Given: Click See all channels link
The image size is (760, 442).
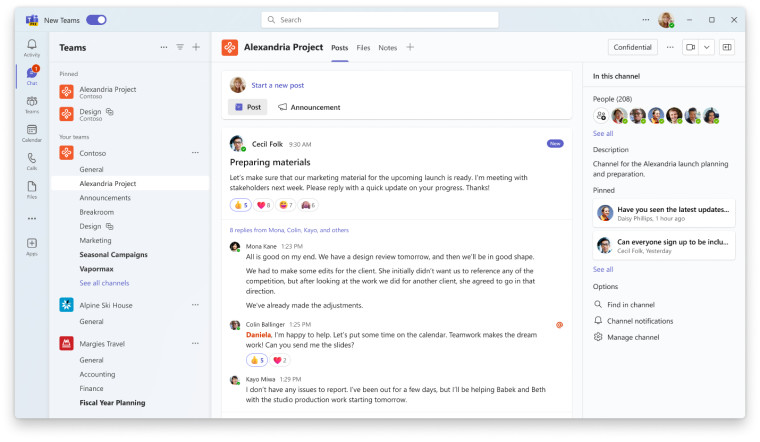Looking at the screenshot, I should [x=104, y=283].
